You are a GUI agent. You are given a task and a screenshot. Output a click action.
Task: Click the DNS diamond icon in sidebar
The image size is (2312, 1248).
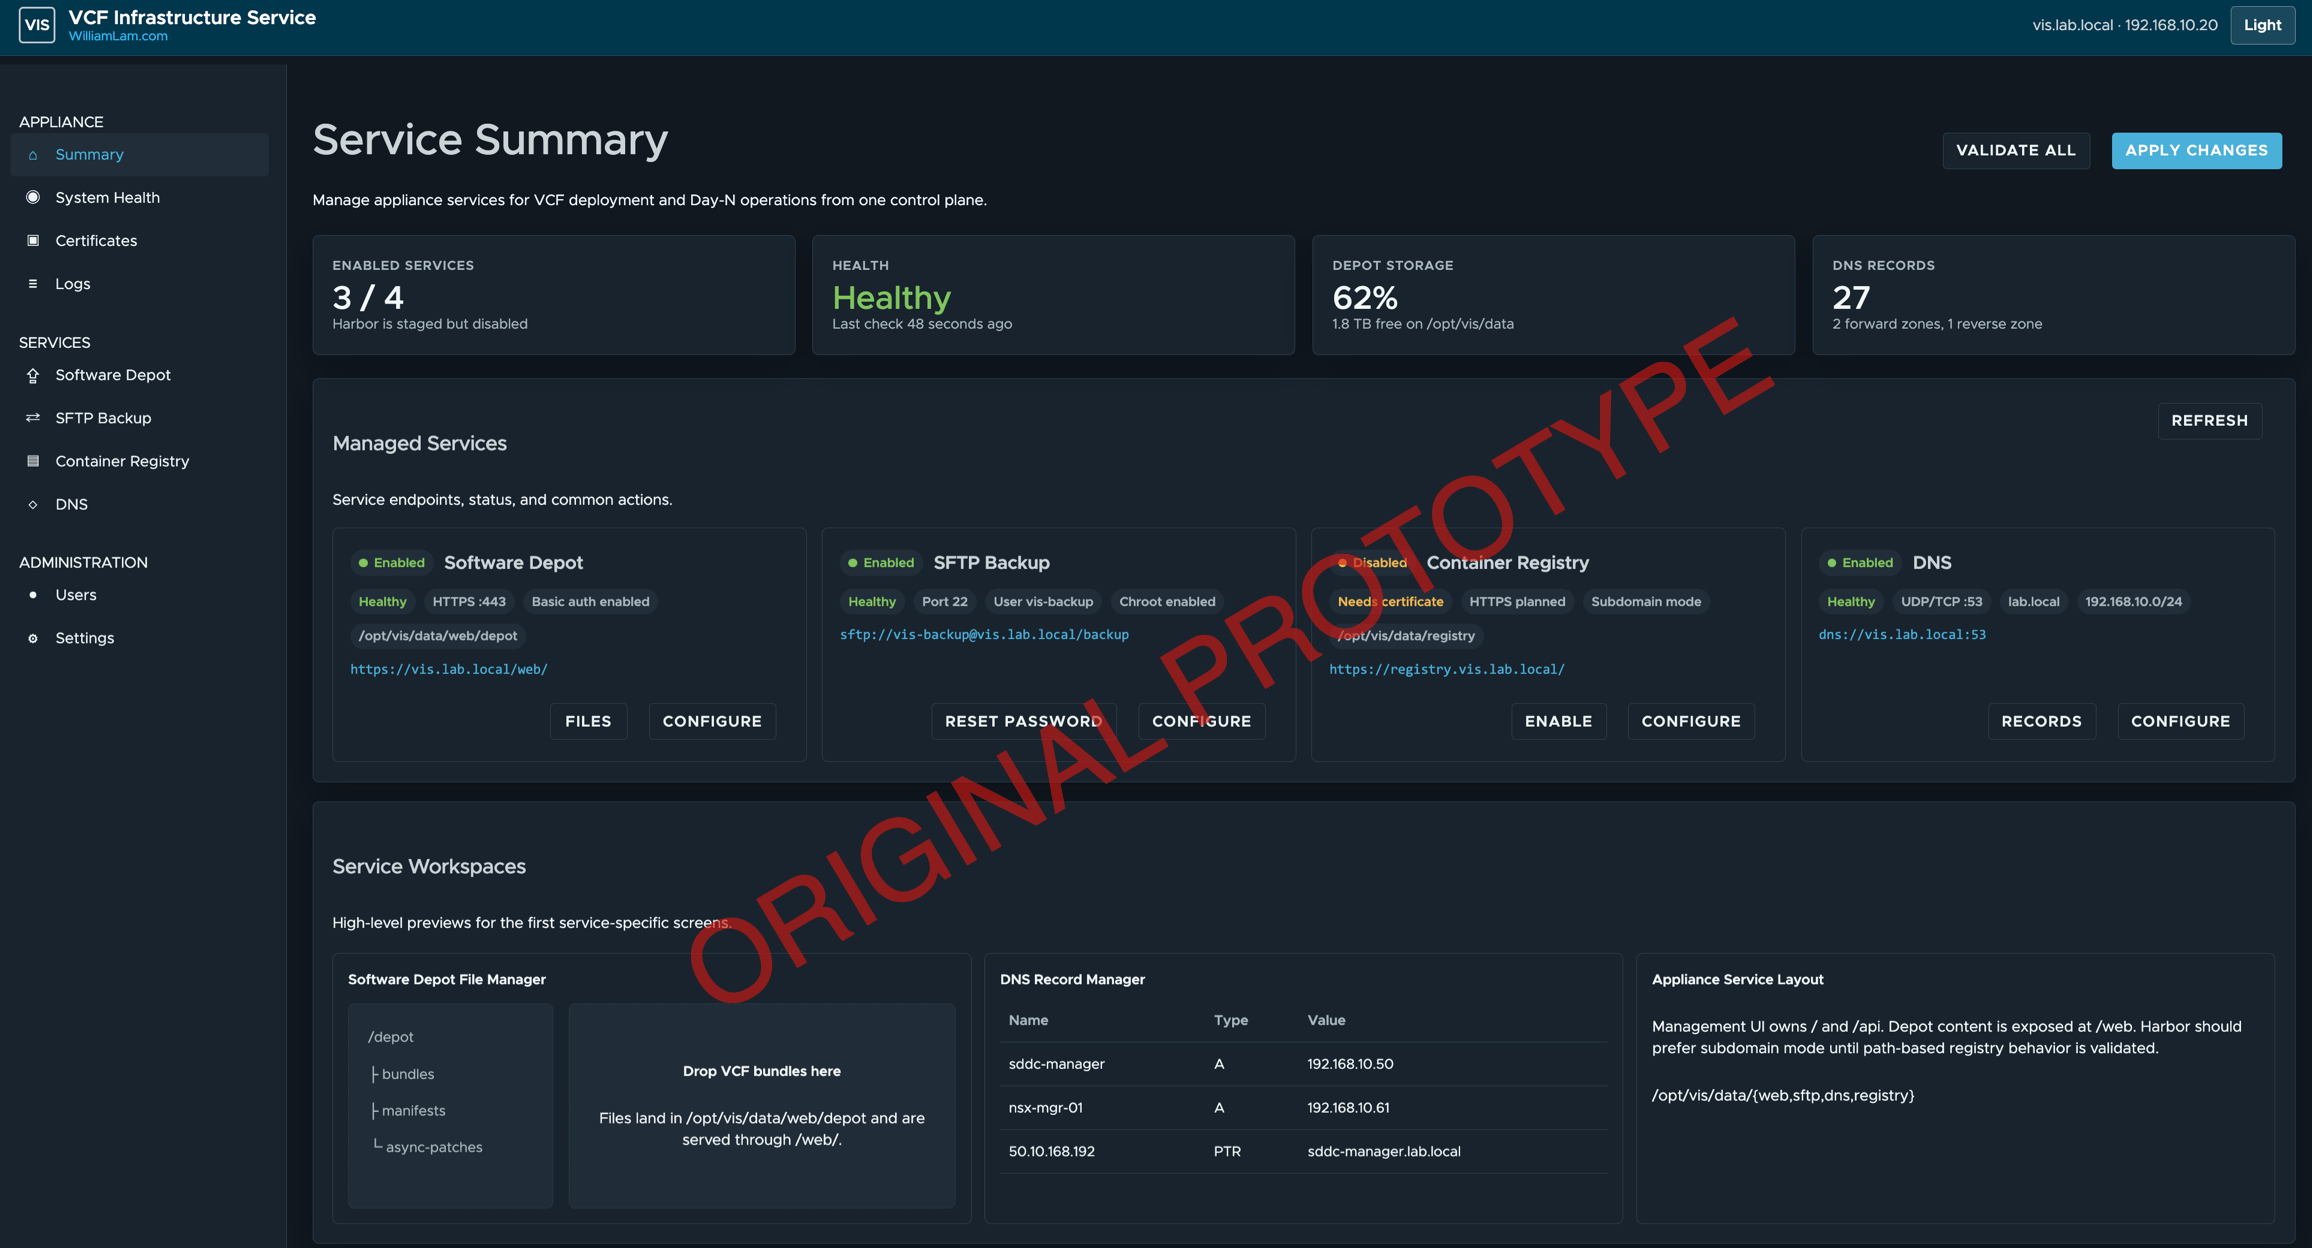33,505
